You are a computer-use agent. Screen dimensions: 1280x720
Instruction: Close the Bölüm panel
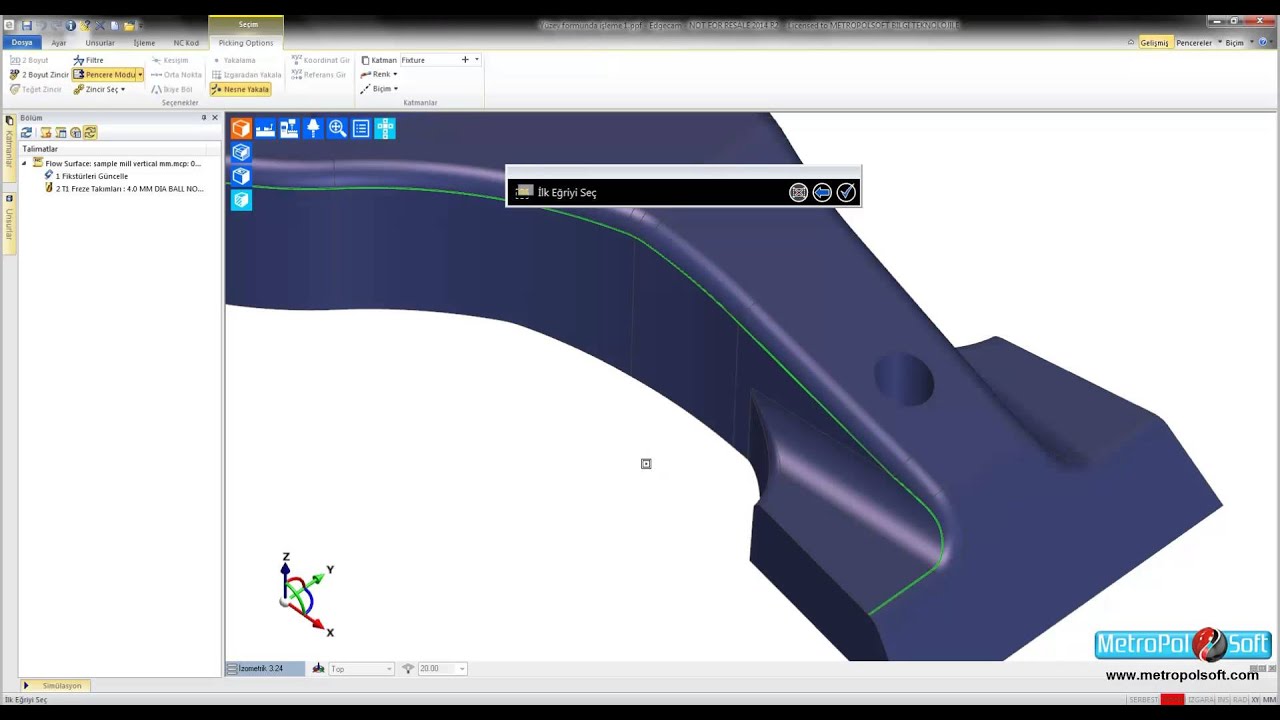click(x=215, y=118)
